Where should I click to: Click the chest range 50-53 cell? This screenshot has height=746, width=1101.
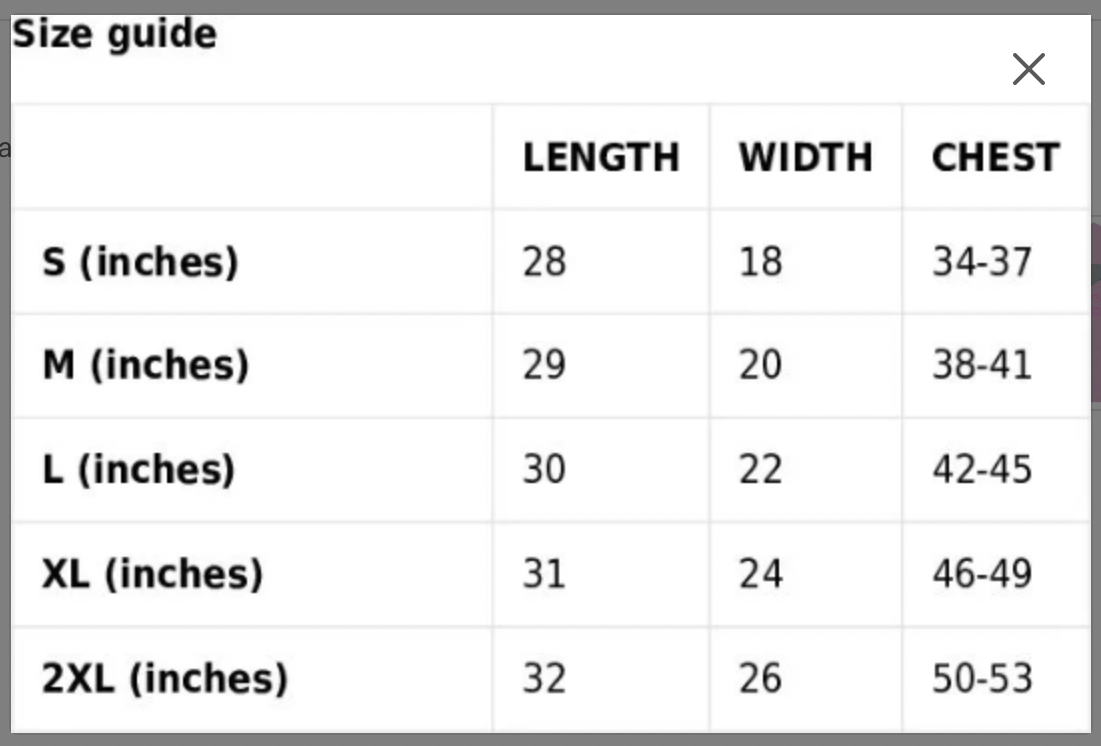pyautogui.click(x=981, y=678)
